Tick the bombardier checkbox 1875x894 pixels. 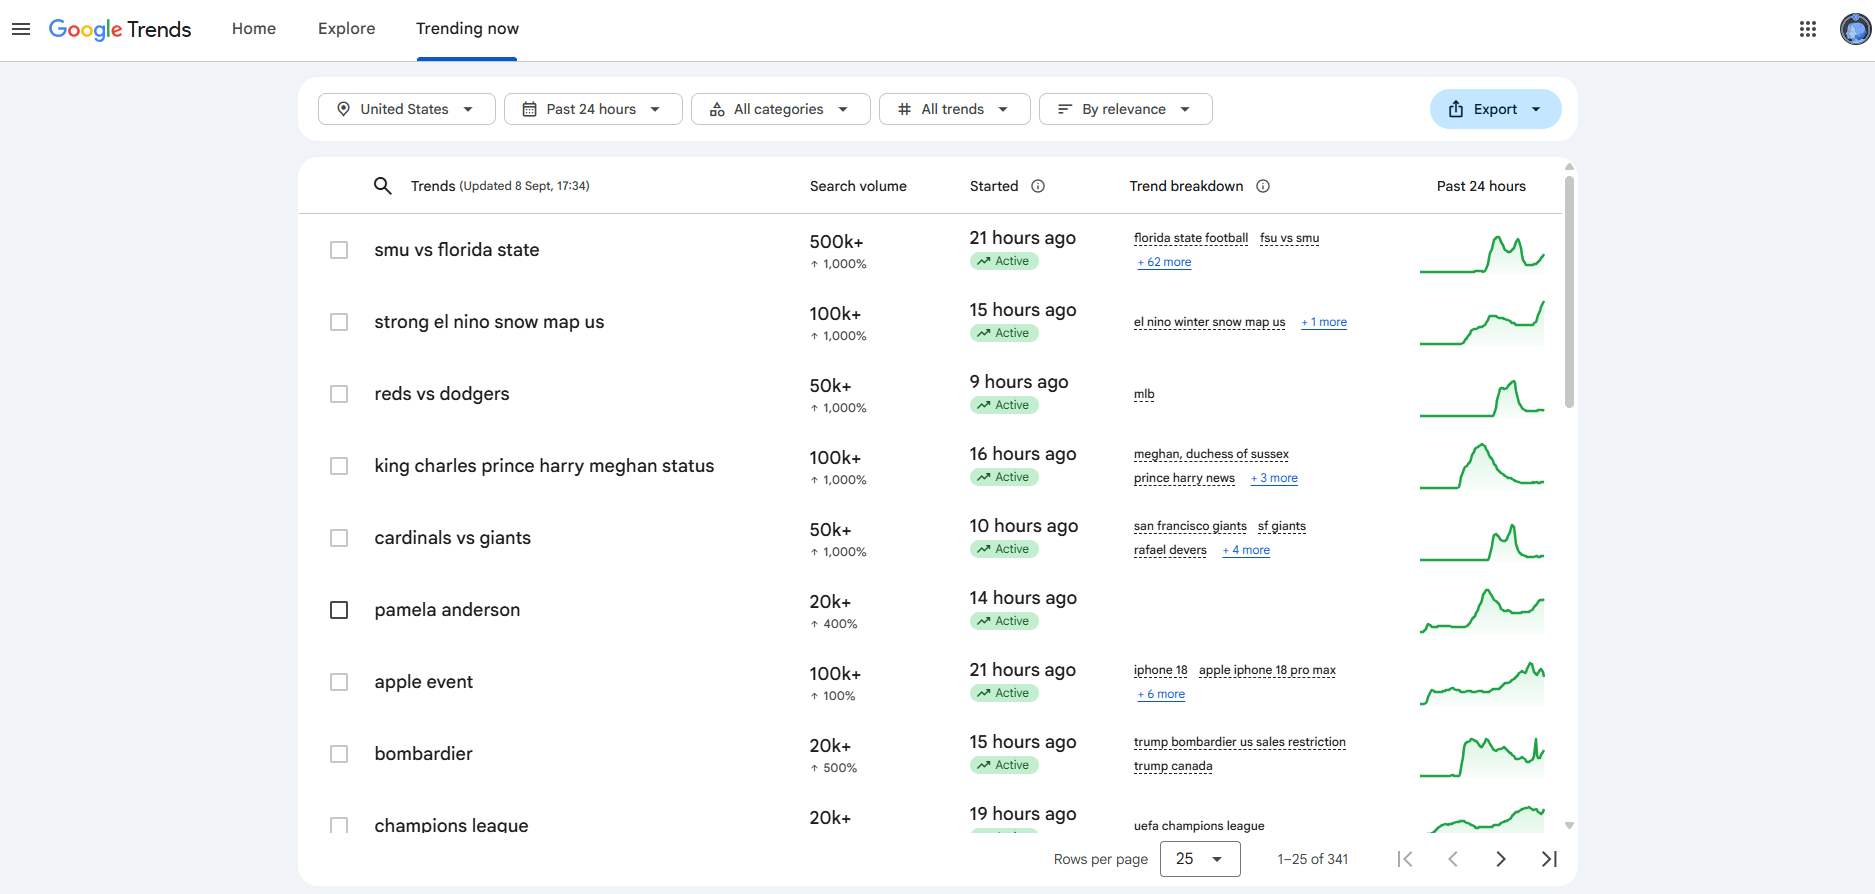339,754
